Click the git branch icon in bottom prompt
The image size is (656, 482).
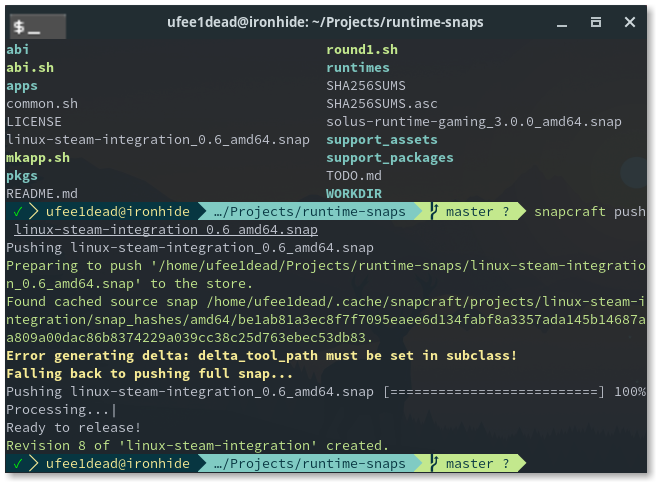[435, 463]
